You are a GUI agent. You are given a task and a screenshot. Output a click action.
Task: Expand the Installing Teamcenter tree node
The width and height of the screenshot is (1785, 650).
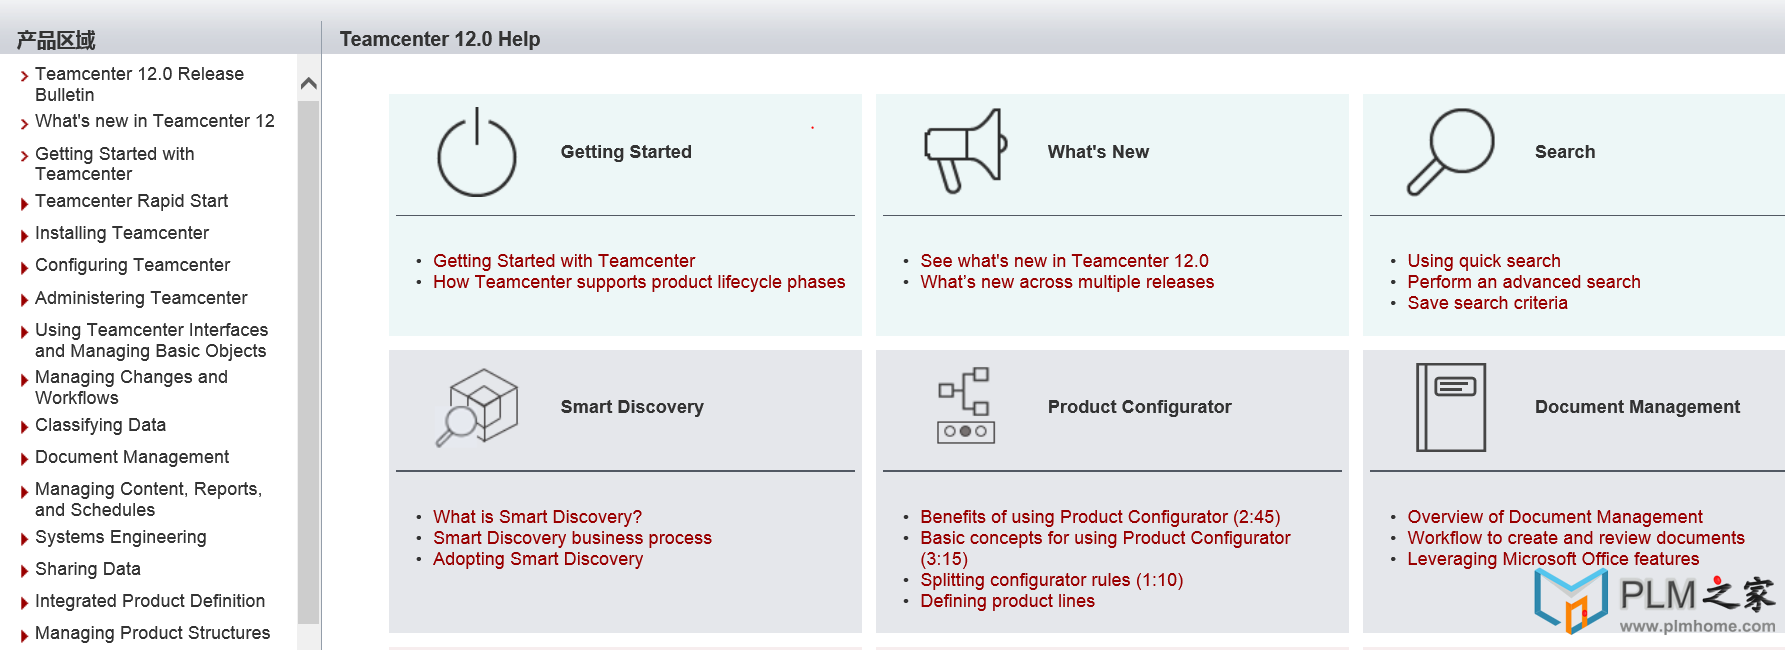coord(24,236)
